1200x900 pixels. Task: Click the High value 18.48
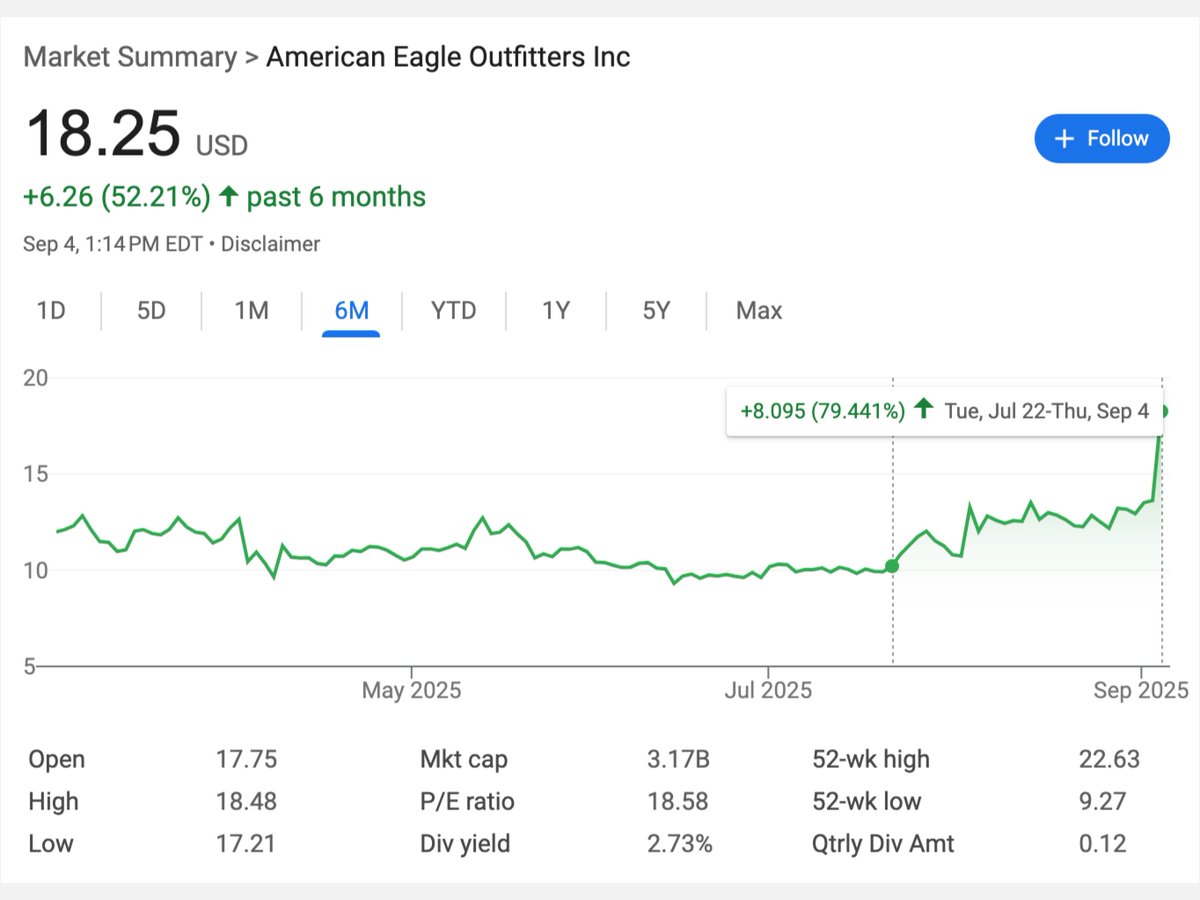(246, 802)
